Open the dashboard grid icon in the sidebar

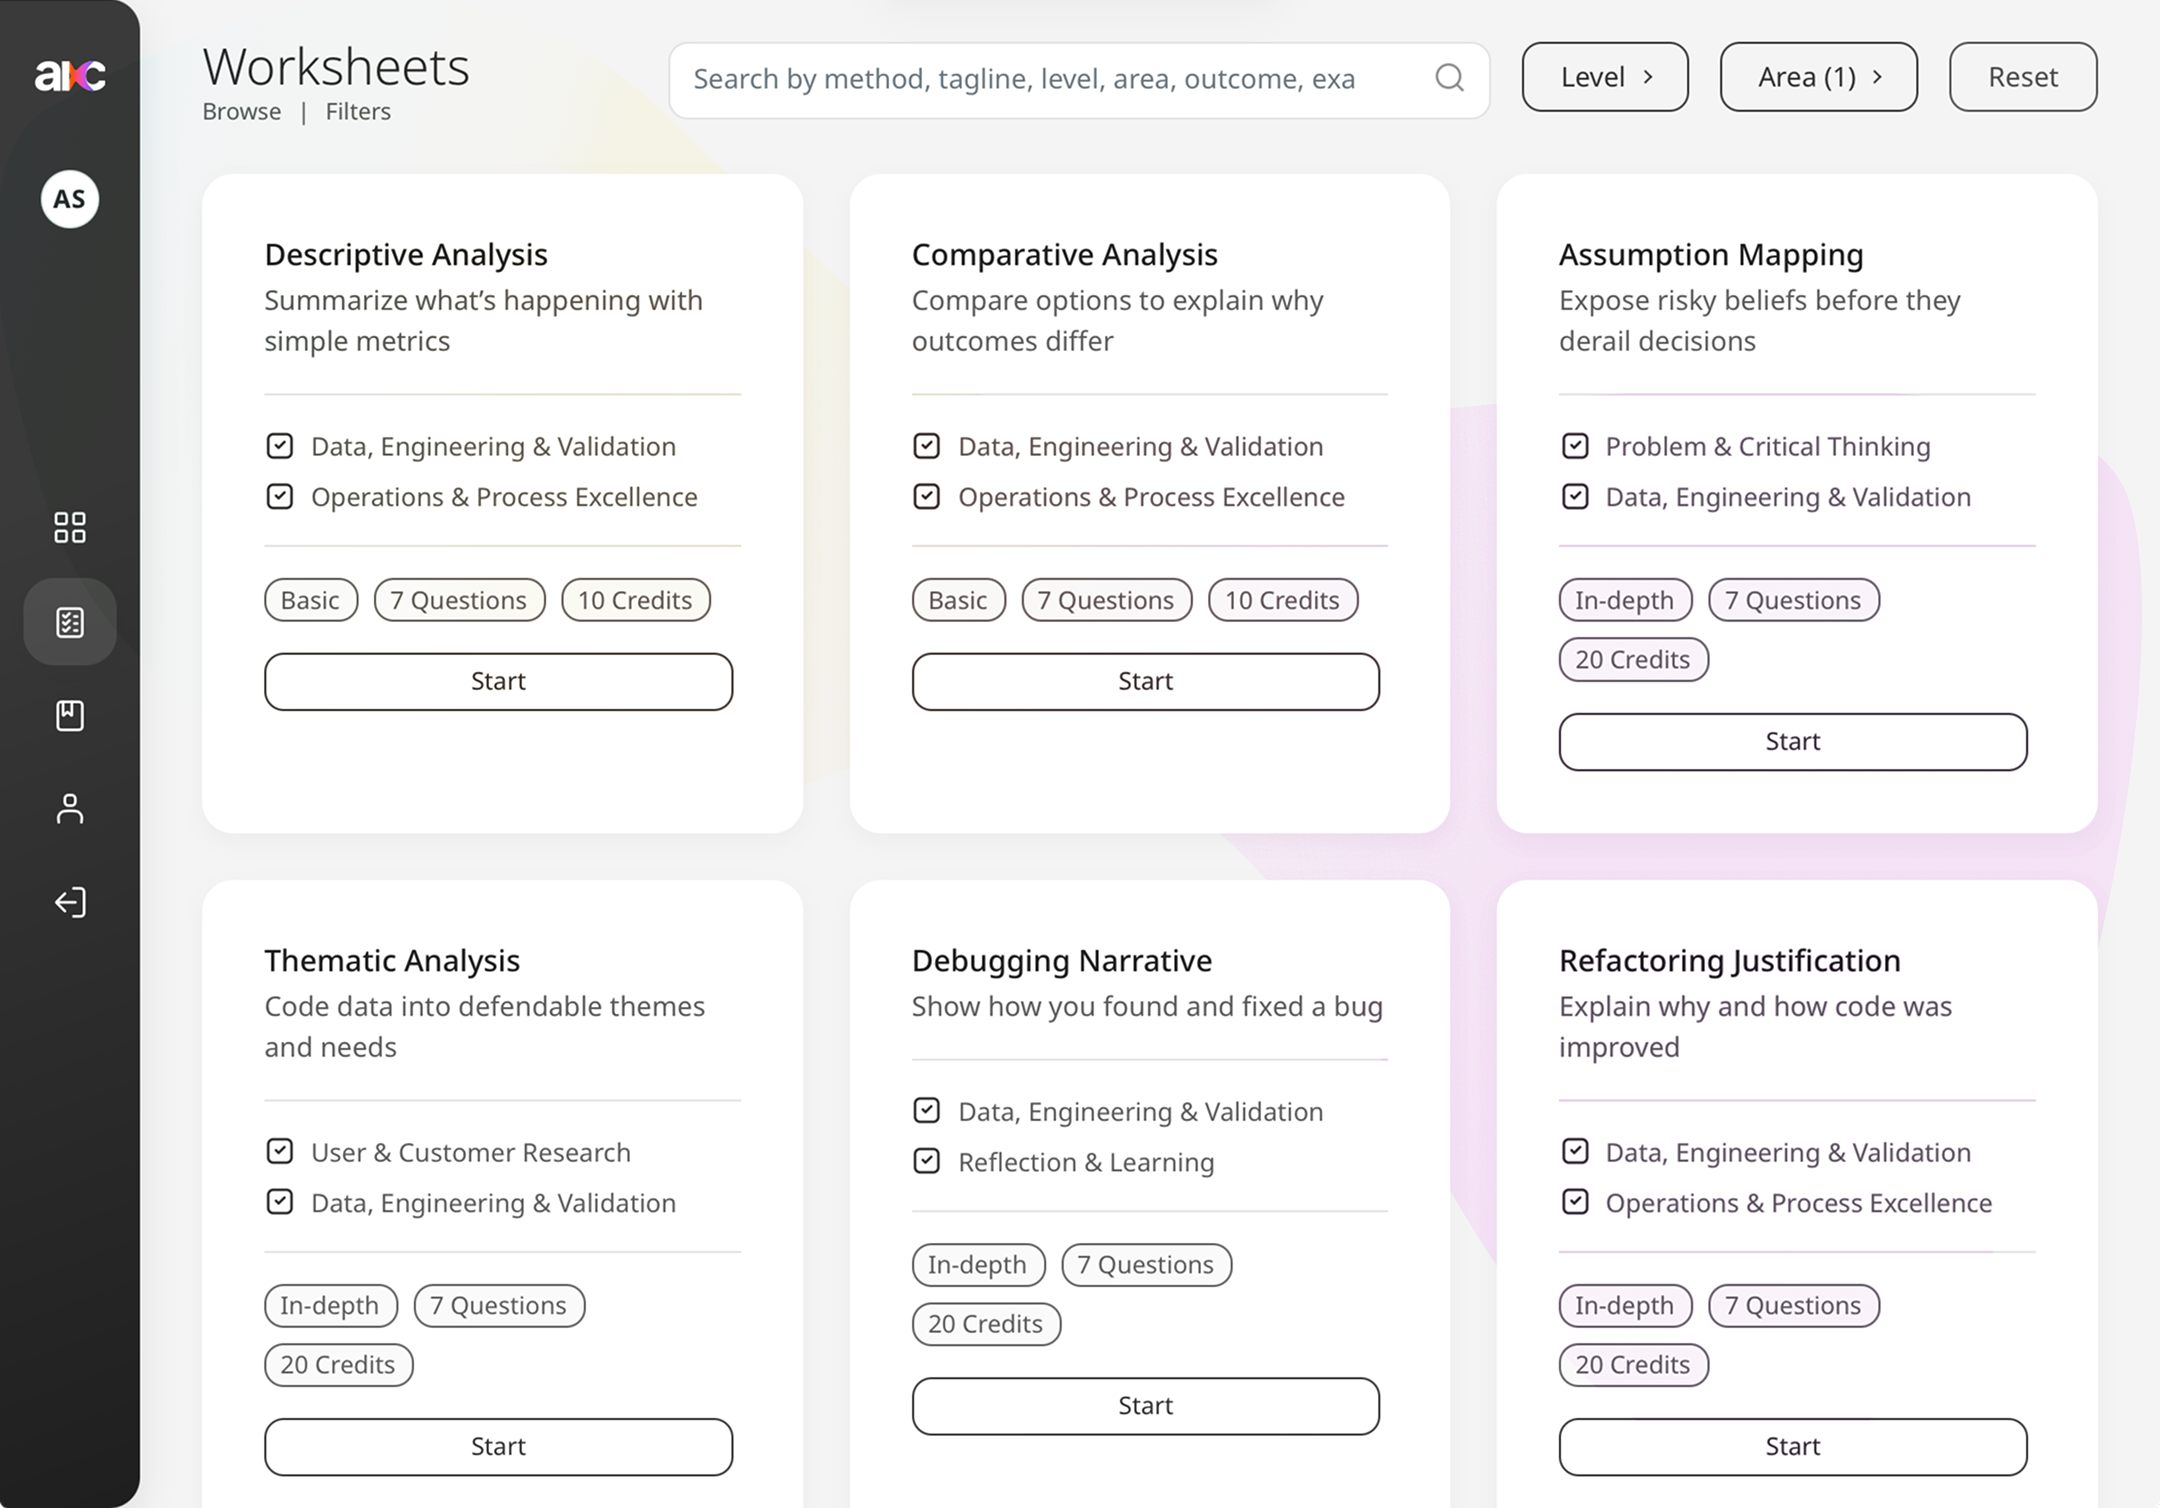coord(70,527)
